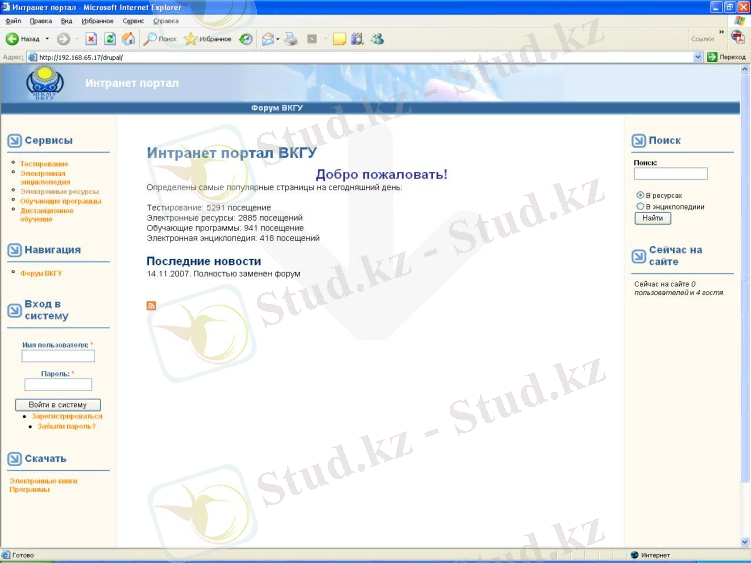Click the Интернет zone status bar entry
Image resolution: width=751 pixels, height=563 pixels.
[651, 555]
